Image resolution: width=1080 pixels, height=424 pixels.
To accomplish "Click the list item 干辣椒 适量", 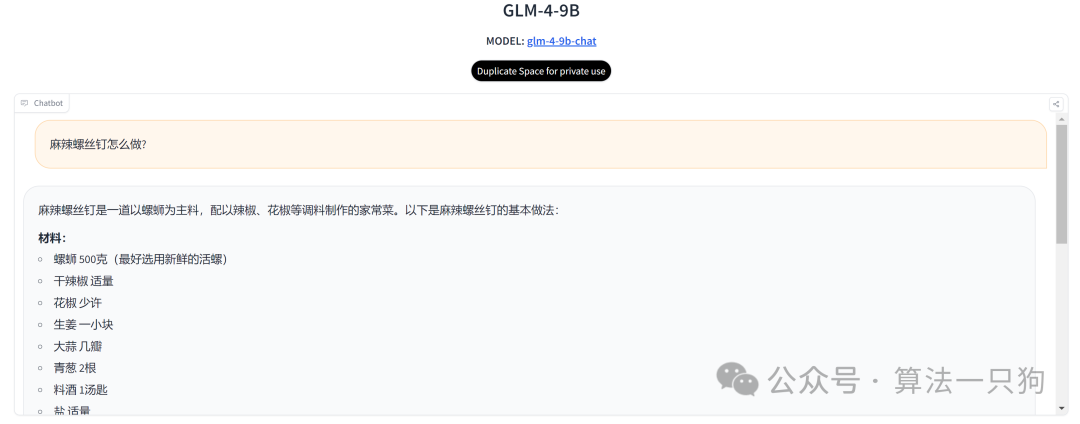I will pos(83,281).
